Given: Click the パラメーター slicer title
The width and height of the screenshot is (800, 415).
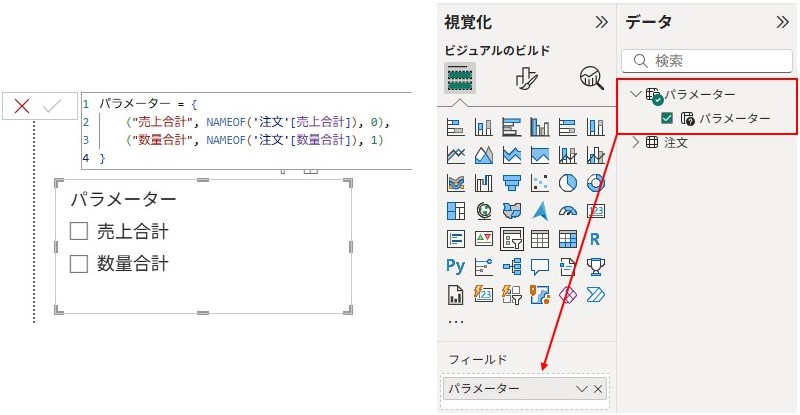Looking at the screenshot, I should point(123,199).
